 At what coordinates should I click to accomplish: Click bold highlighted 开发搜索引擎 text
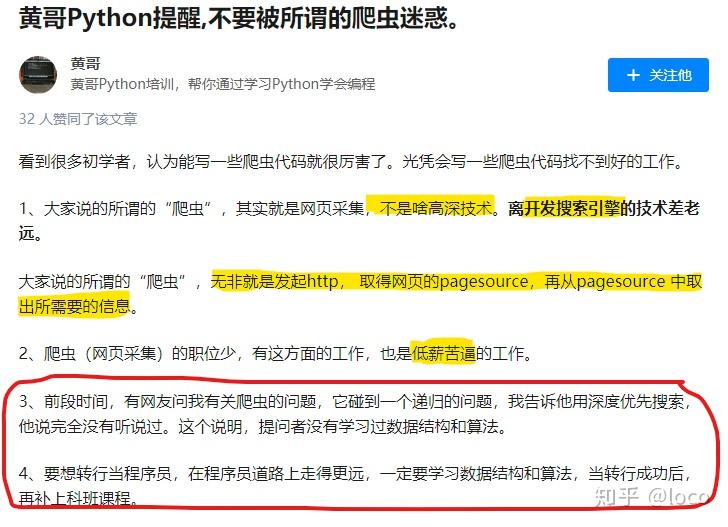tap(572, 208)
